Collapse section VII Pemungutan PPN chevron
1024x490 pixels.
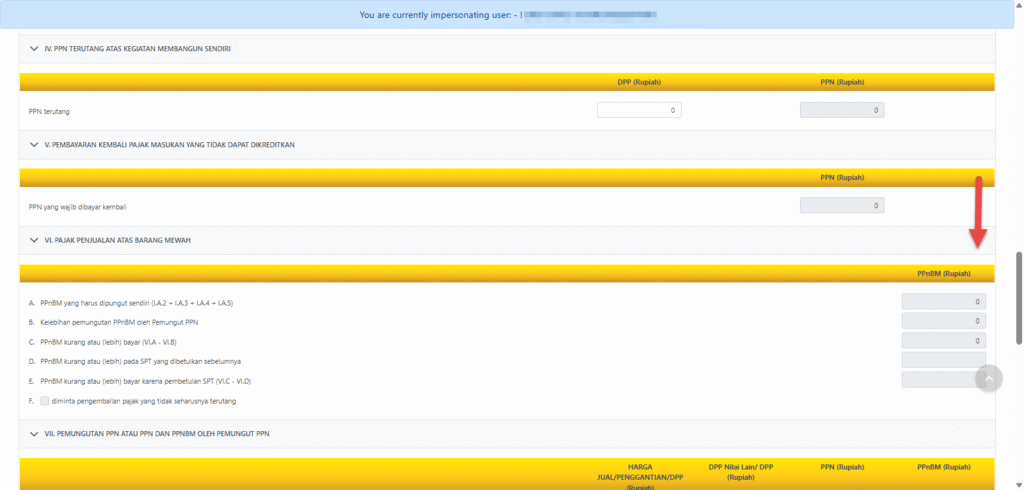point(34,433)
